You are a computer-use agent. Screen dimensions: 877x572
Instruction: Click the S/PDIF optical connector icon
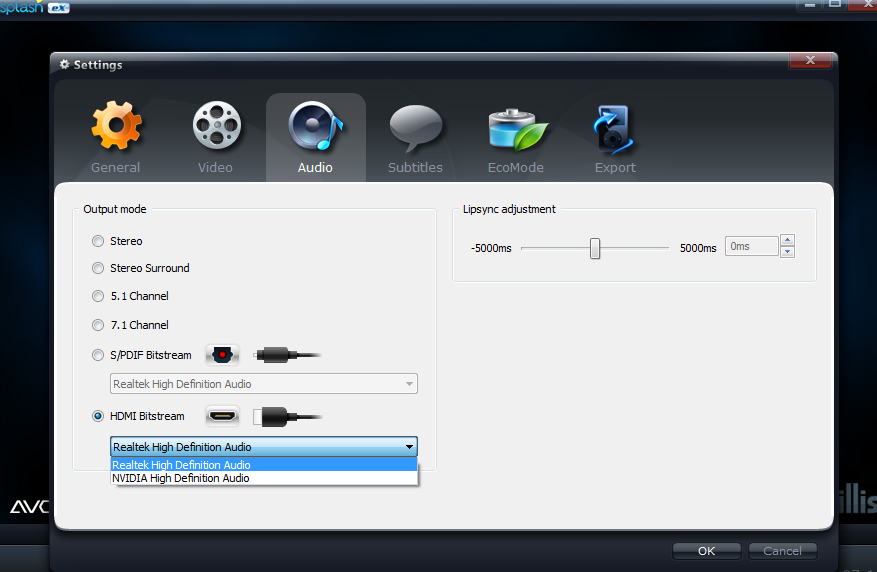coord(222,355)
